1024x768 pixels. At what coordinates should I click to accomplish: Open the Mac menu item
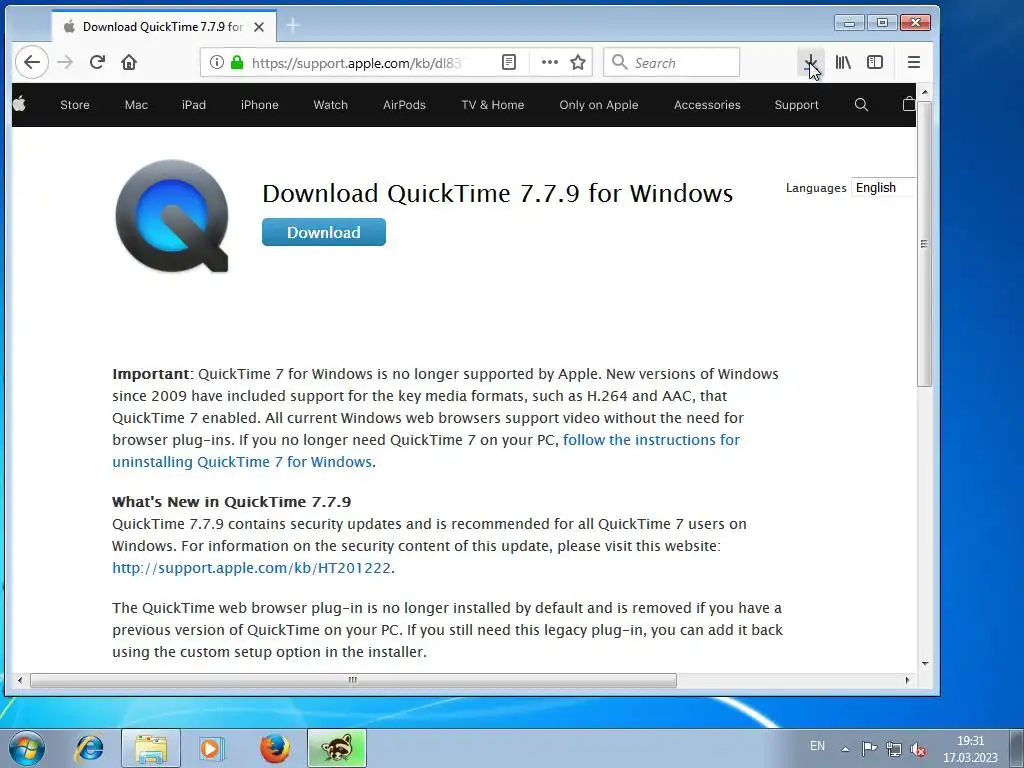(x=136, y=105)
